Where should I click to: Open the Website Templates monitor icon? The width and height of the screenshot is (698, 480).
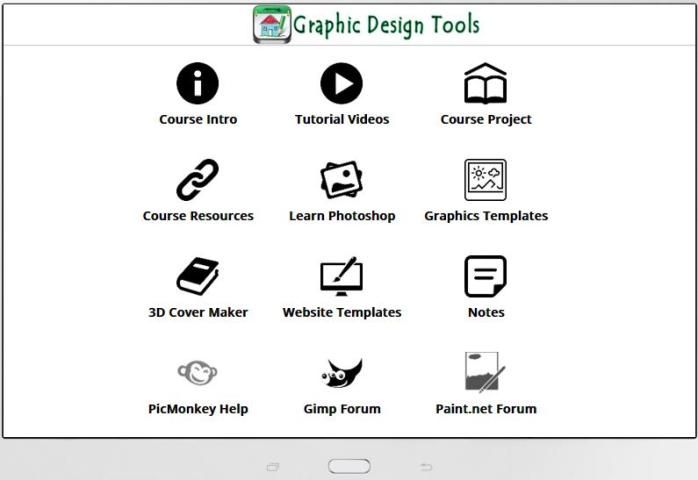tap(341, 277)
